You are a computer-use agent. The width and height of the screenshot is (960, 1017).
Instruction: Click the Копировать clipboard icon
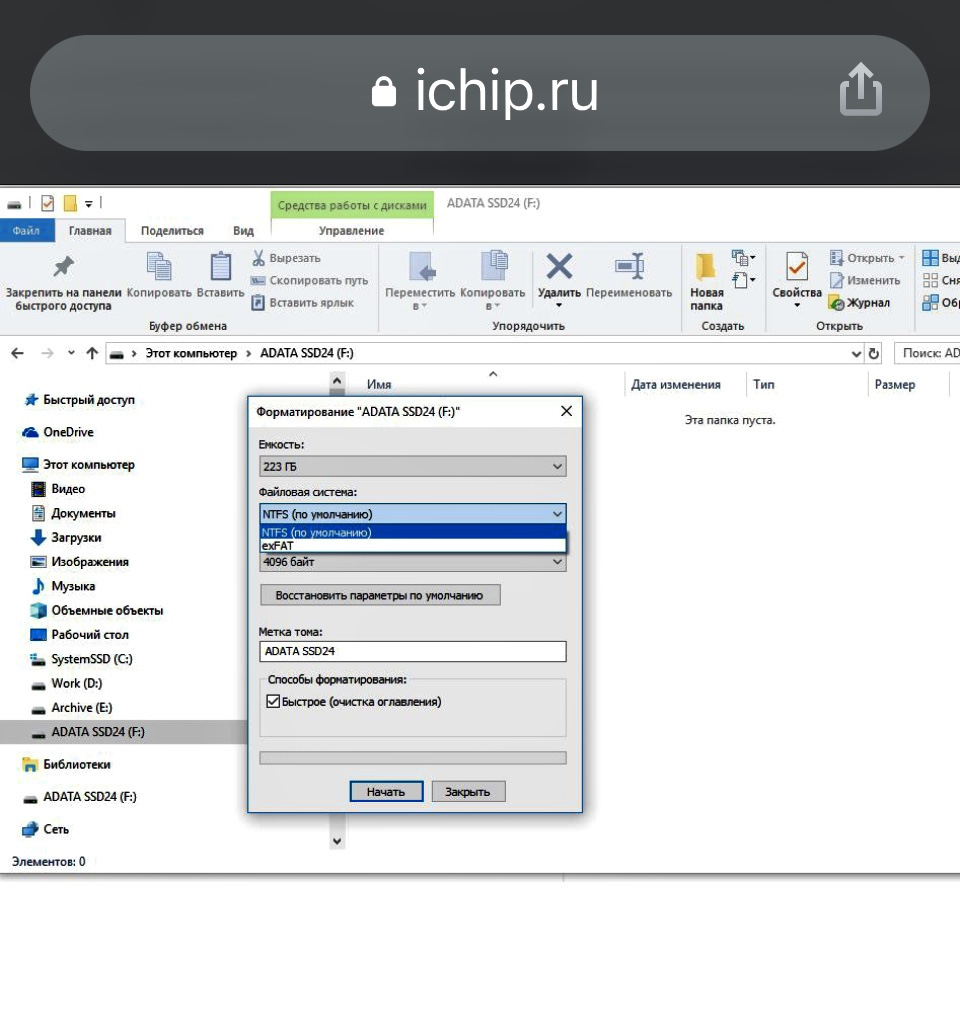point(159,267)
